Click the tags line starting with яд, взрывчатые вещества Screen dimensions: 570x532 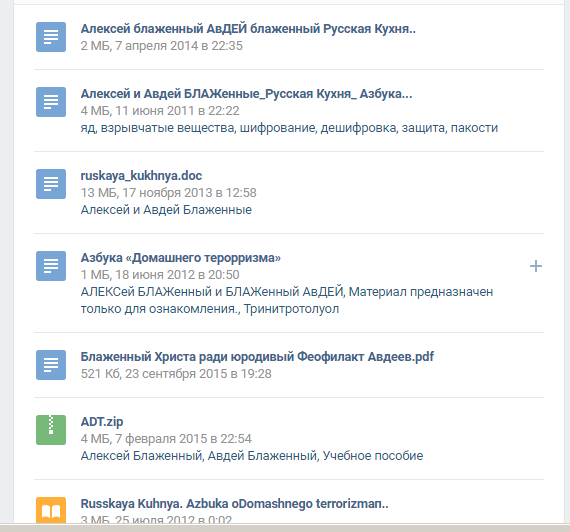(289, 128)
